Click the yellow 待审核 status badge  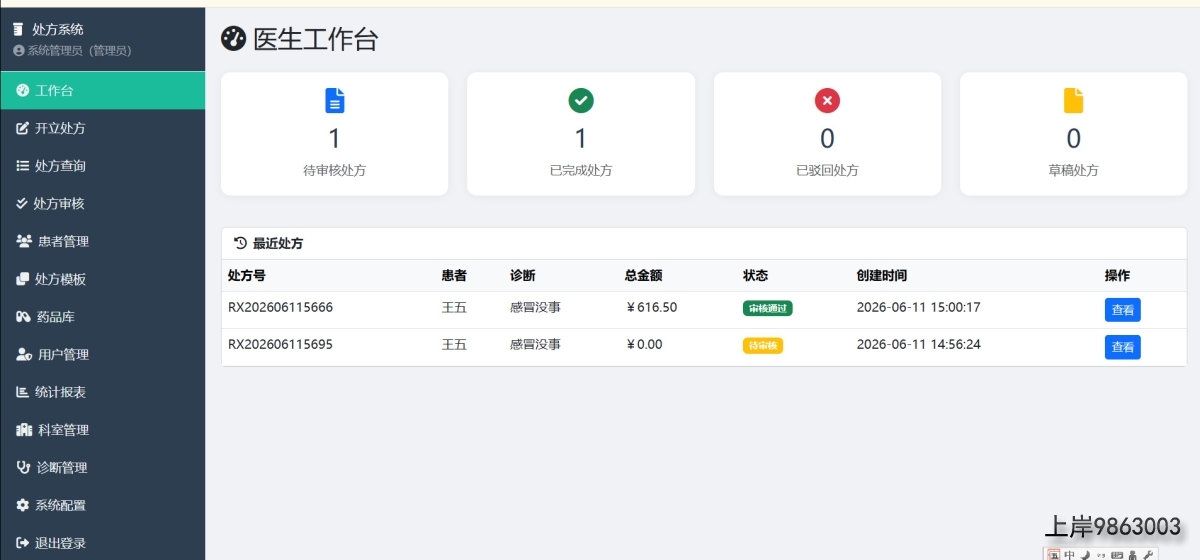pos(763,345)
